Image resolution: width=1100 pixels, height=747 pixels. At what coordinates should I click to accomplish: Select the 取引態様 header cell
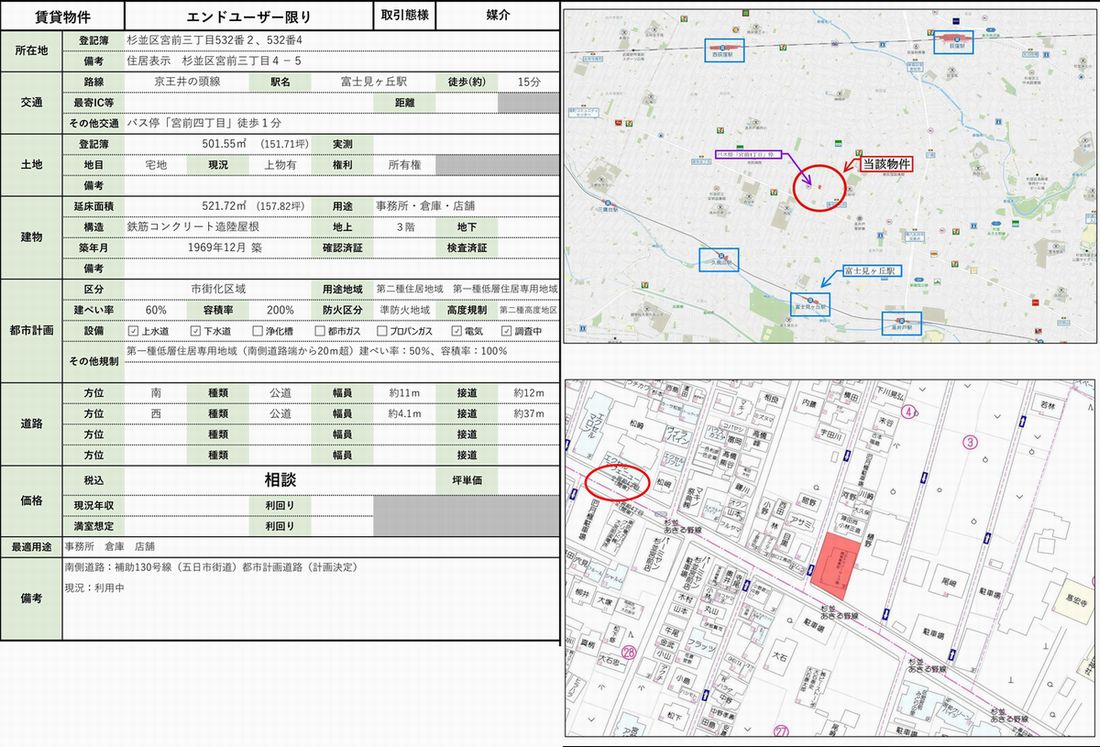pyautogui.click(x=405, y=16)
